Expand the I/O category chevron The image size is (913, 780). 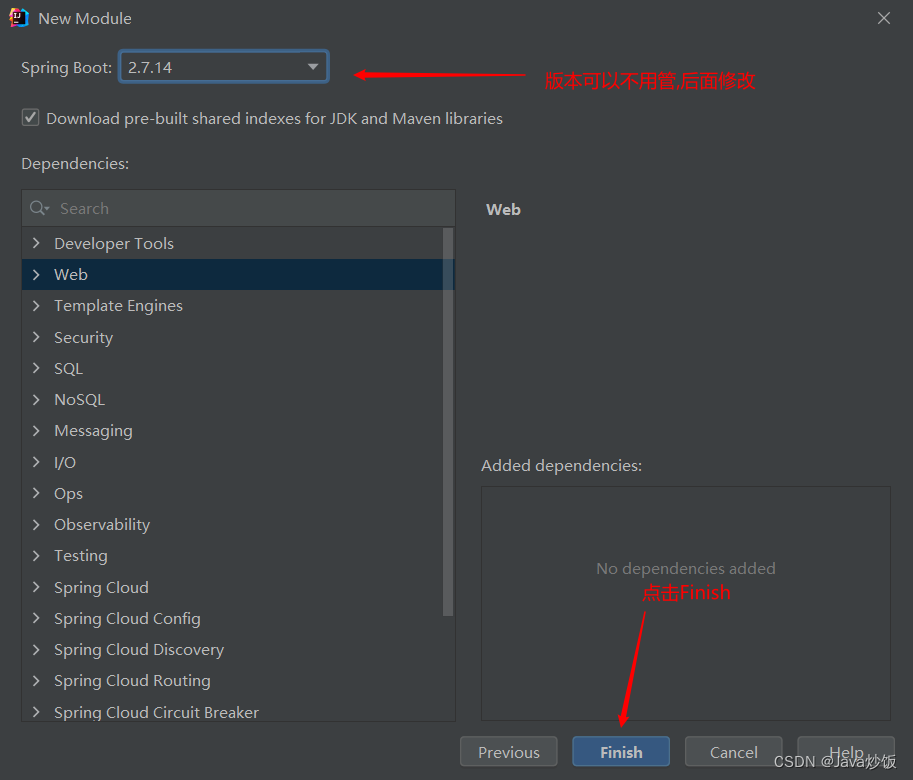(x=36, y=462)
